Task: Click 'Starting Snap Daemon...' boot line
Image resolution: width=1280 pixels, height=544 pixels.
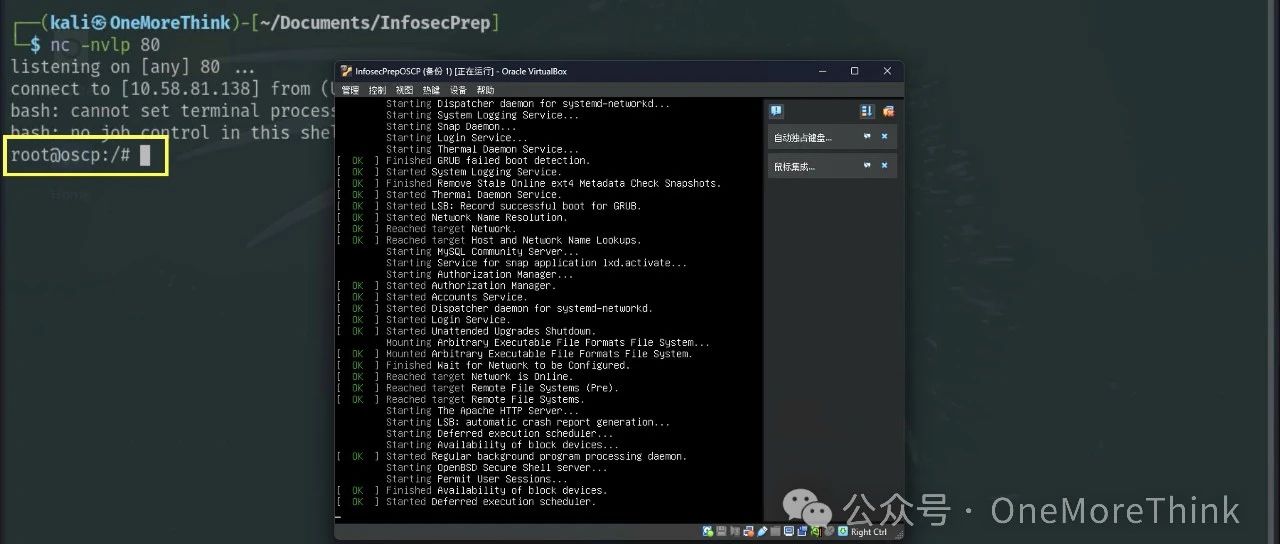Action: (452, 126)
